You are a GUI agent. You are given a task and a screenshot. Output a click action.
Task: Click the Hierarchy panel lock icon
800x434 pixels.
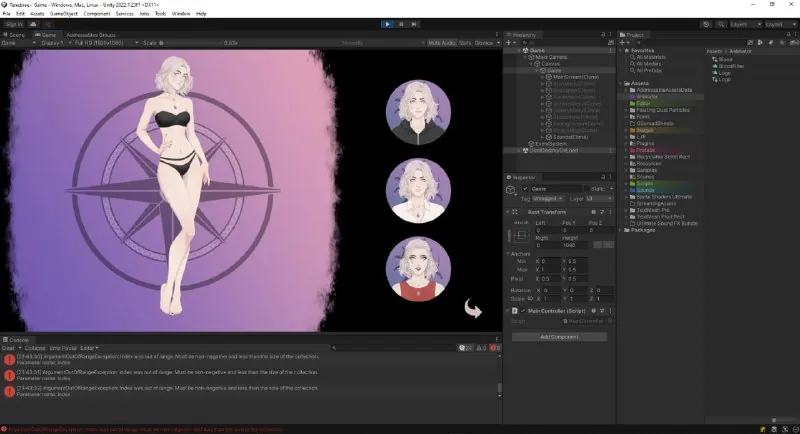point(603,35)
